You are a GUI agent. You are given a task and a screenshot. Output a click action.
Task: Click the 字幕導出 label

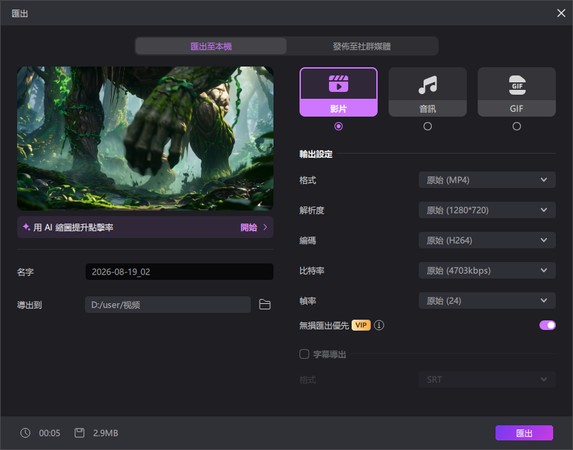pos(330,354)
